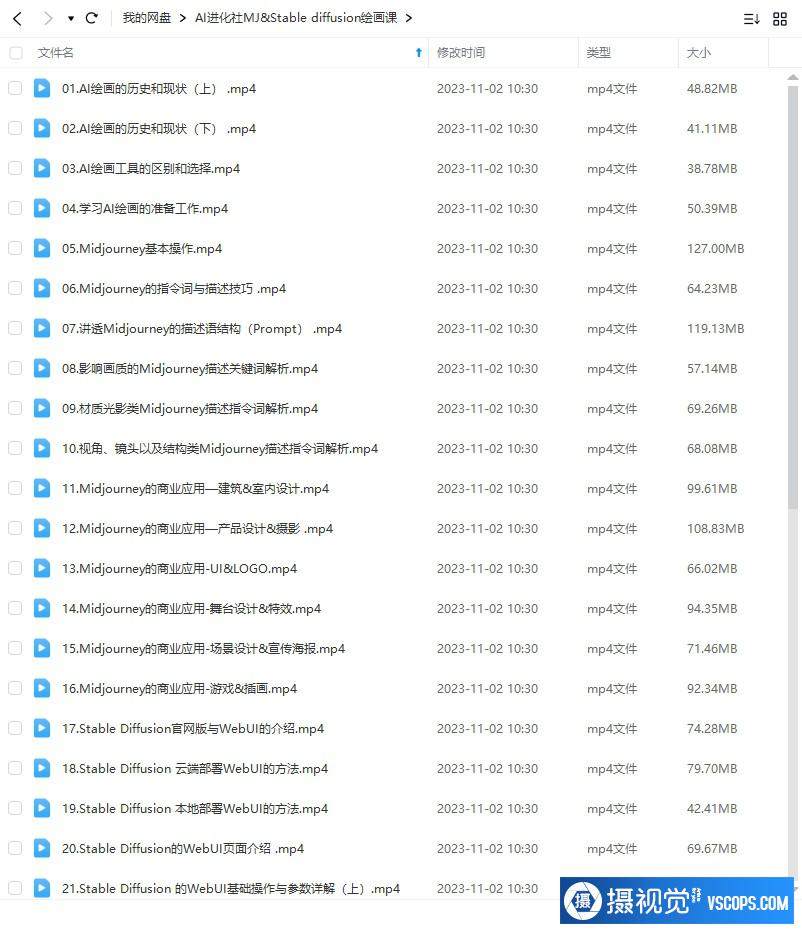This screenshot has width=802, height=932.
Task: Open the sort order menu icon
Action: [x=751, y=19]
